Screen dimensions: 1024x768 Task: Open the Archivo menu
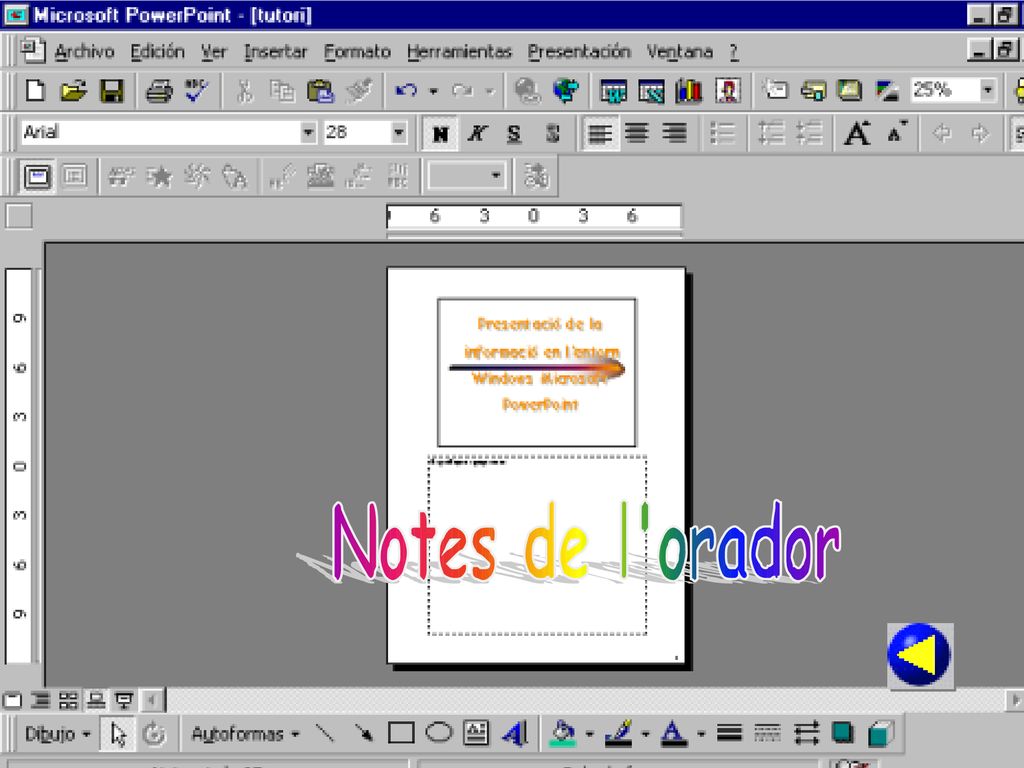tap(84, 52)
